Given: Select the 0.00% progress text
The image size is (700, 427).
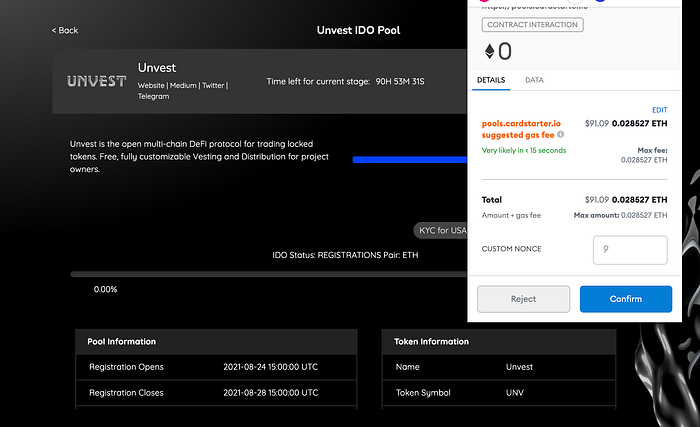Looking at the screenshot, I should point(105,289).
